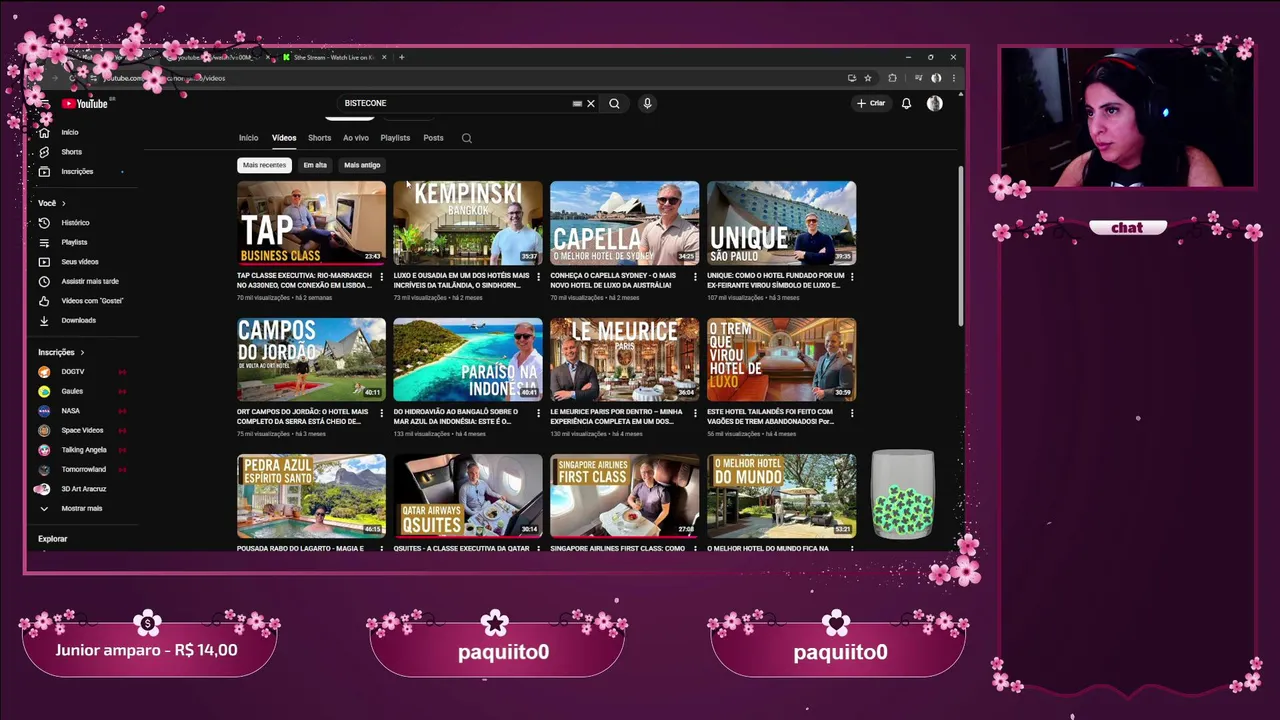Open options menu for Campos do Jordão video
This screenshot has height=720, width=1280.
pos(381,413)
